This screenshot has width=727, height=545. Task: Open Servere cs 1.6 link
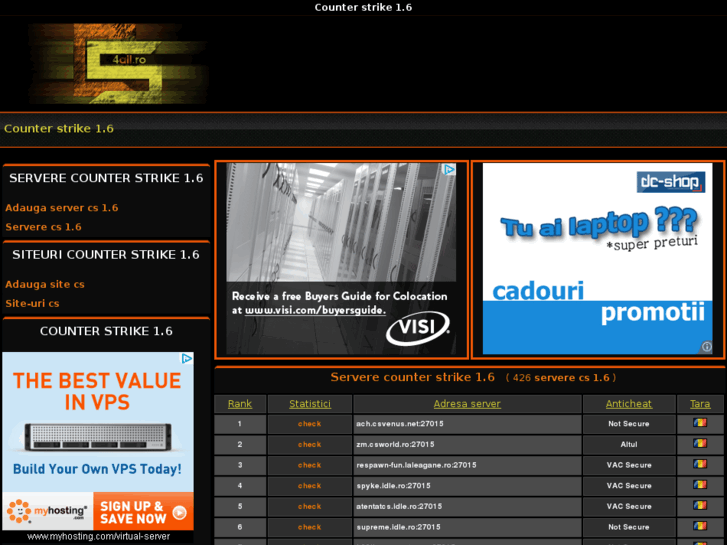pos(43,227)
